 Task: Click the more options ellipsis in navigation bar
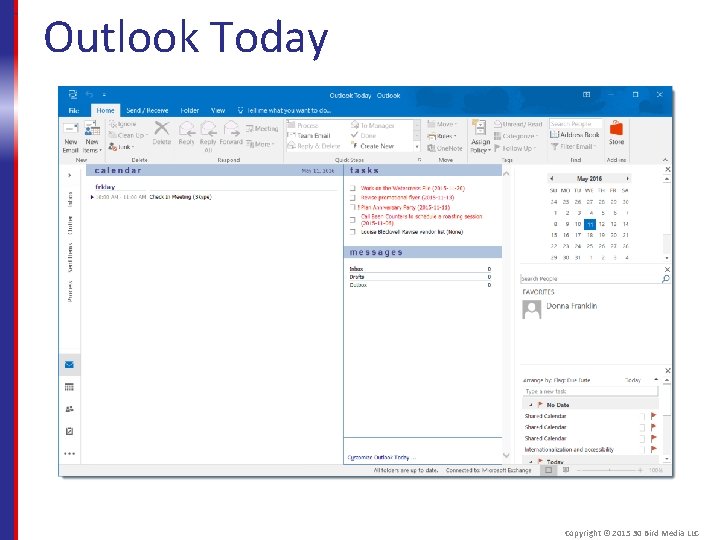coord(69,454)
